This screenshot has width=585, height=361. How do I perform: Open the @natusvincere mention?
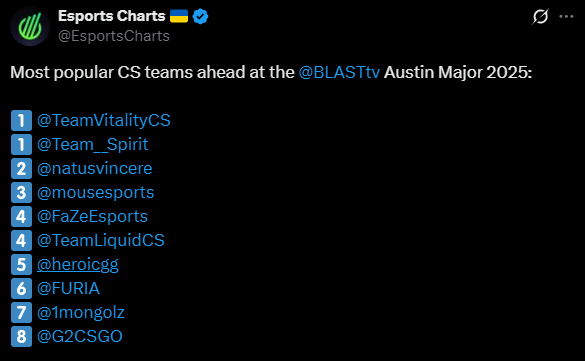tap(94, 169)
